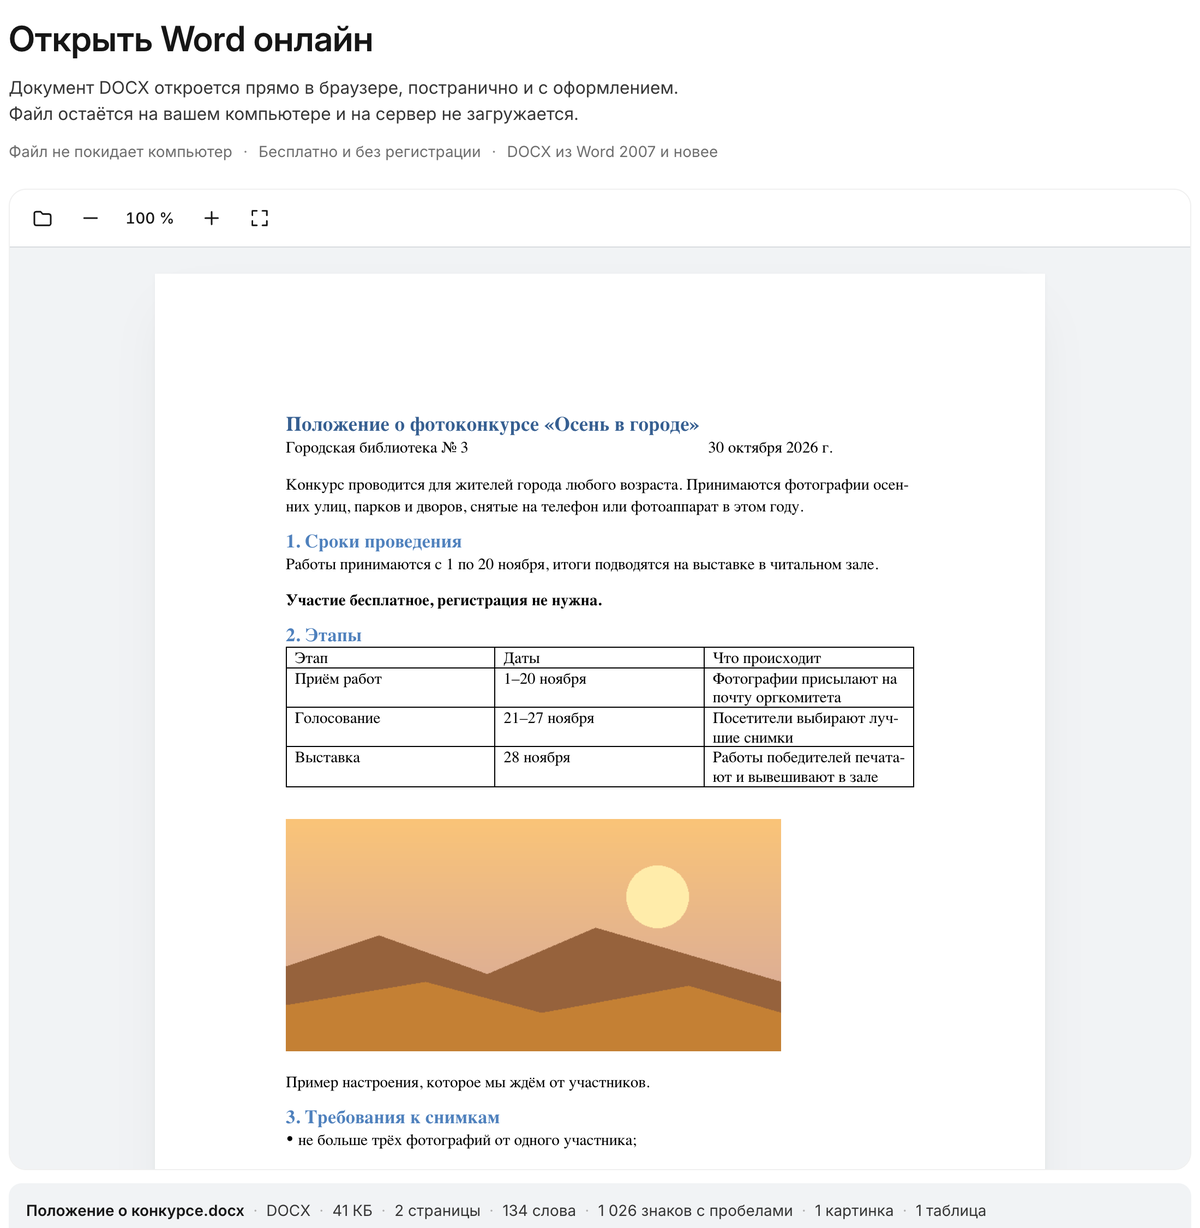This screenshot has width=1200, height=1228.
Task: Enter fullscreen view with the corners icon
Action: click(x=259, y=218)
